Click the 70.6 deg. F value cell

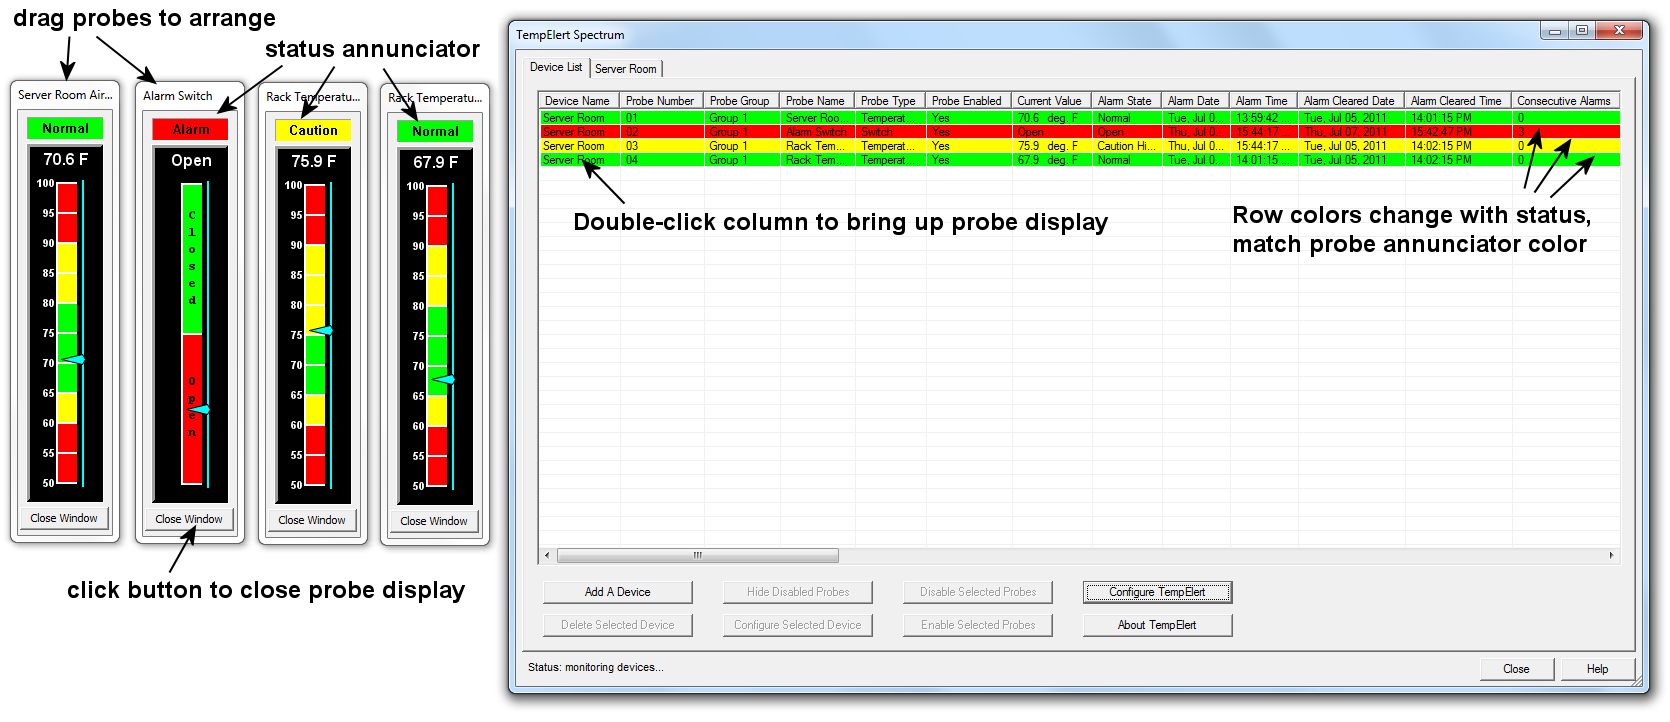tap(1051, 118)
